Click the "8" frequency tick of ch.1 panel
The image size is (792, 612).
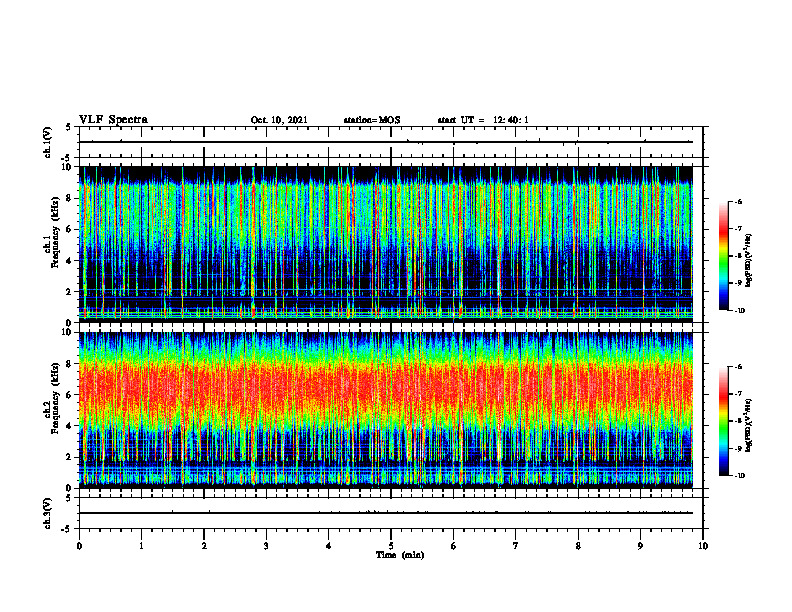pos(70,198)
